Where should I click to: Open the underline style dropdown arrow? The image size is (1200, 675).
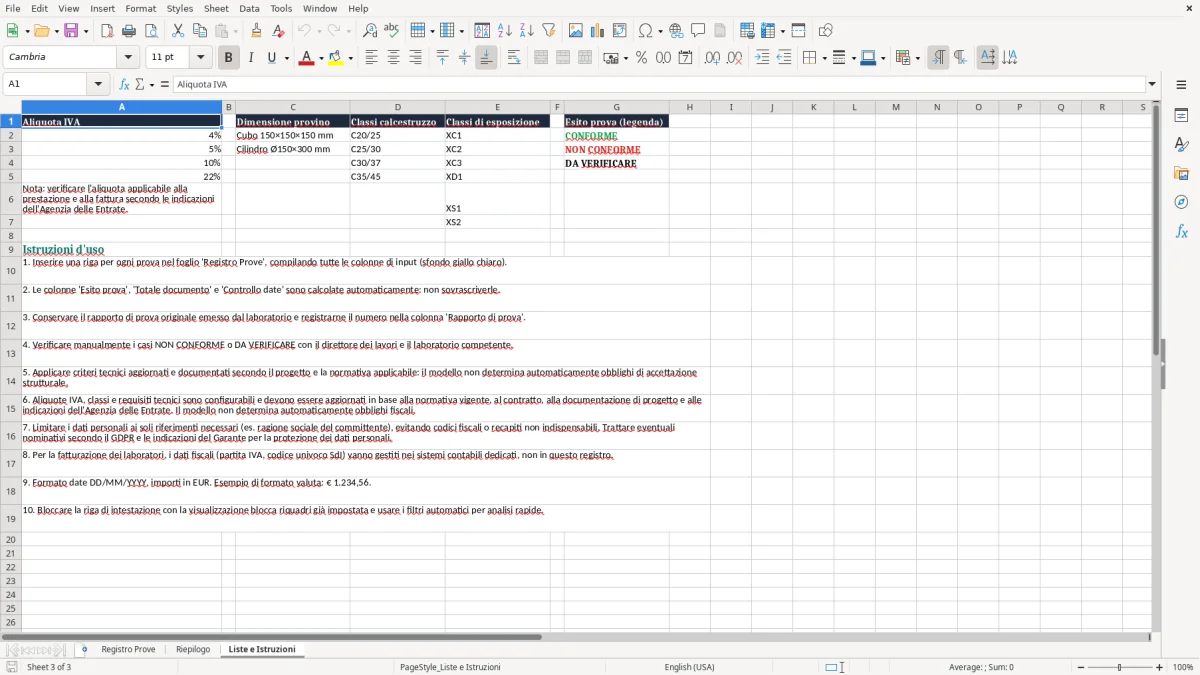287,58
